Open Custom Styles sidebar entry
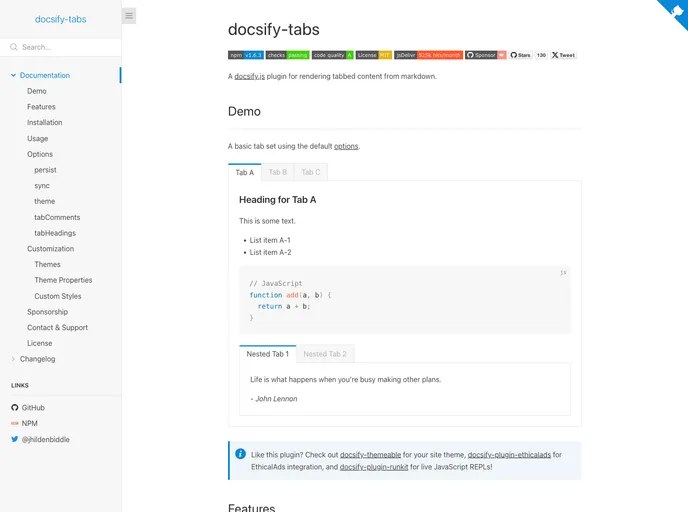 (58, 296)
